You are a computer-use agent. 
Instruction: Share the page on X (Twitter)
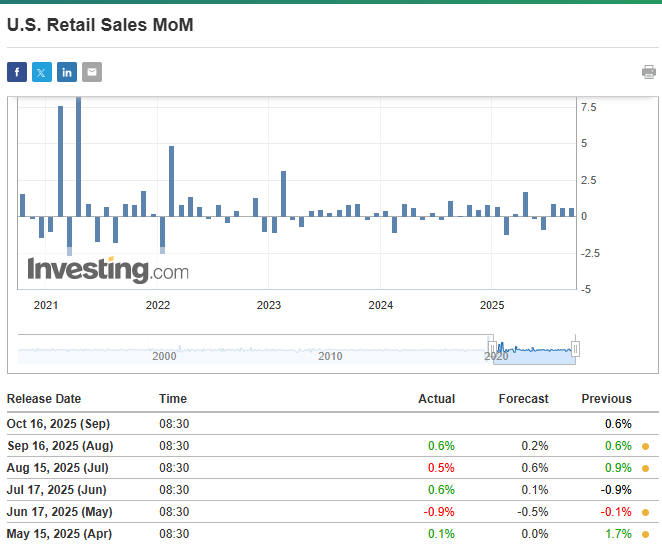click(42, 72)
